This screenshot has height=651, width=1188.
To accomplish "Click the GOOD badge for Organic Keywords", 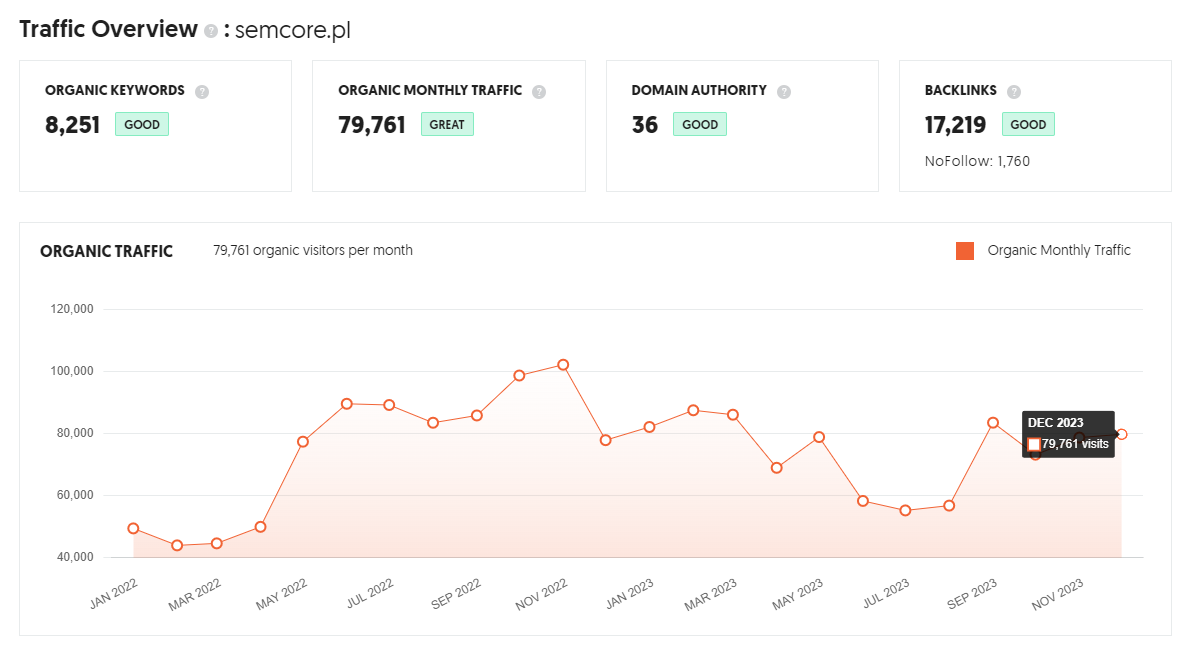I will pyautogui.click(x=142, y=124).
